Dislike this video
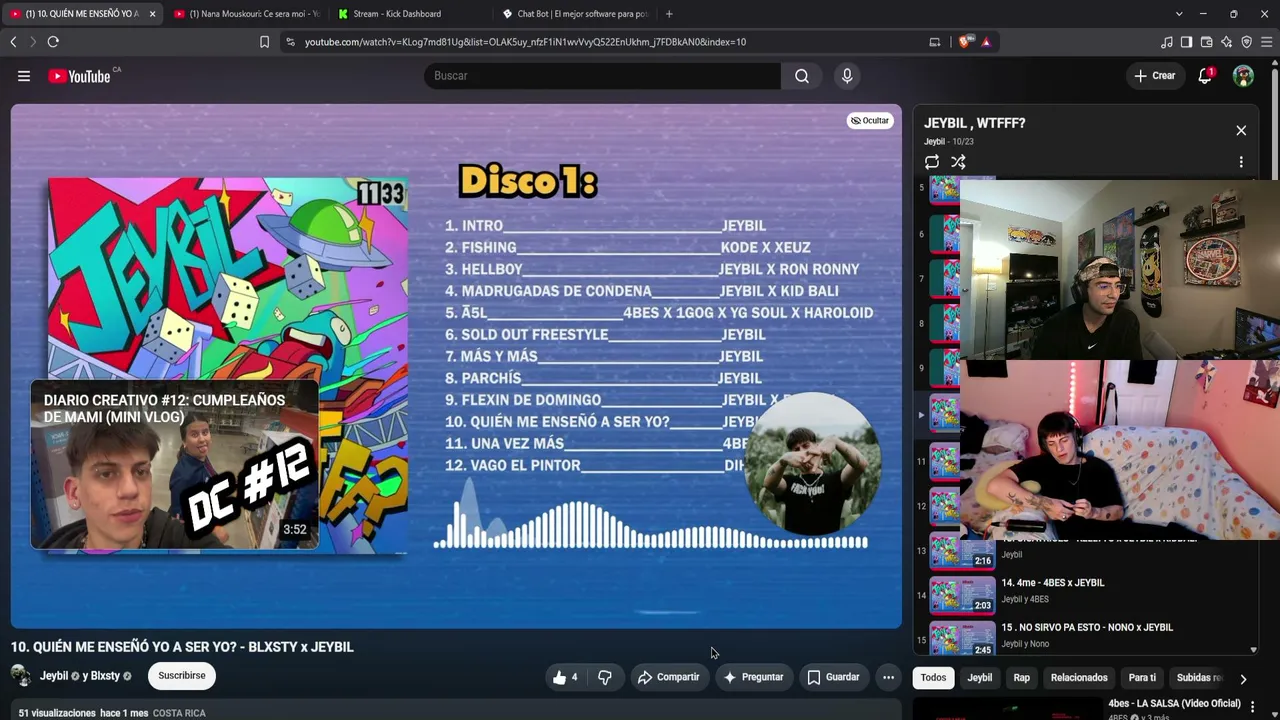Viewport: 1280px width, 720px height. (605, 677)
